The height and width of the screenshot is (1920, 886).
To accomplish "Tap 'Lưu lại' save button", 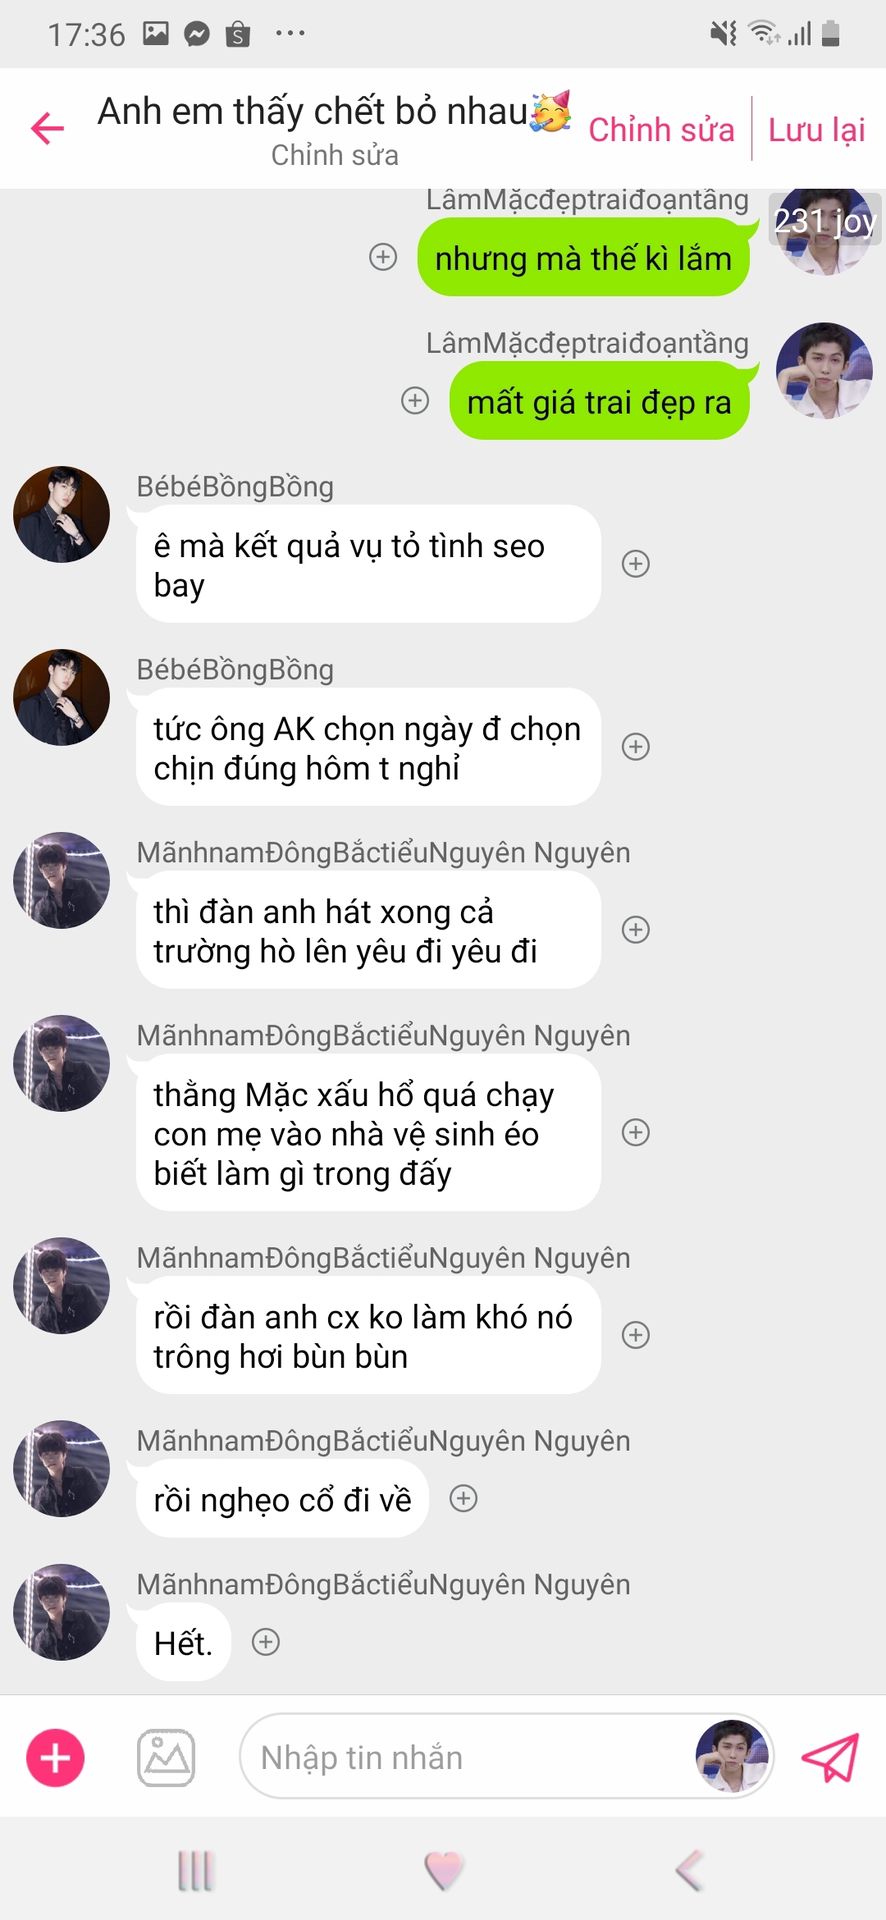I will point(816,129).
